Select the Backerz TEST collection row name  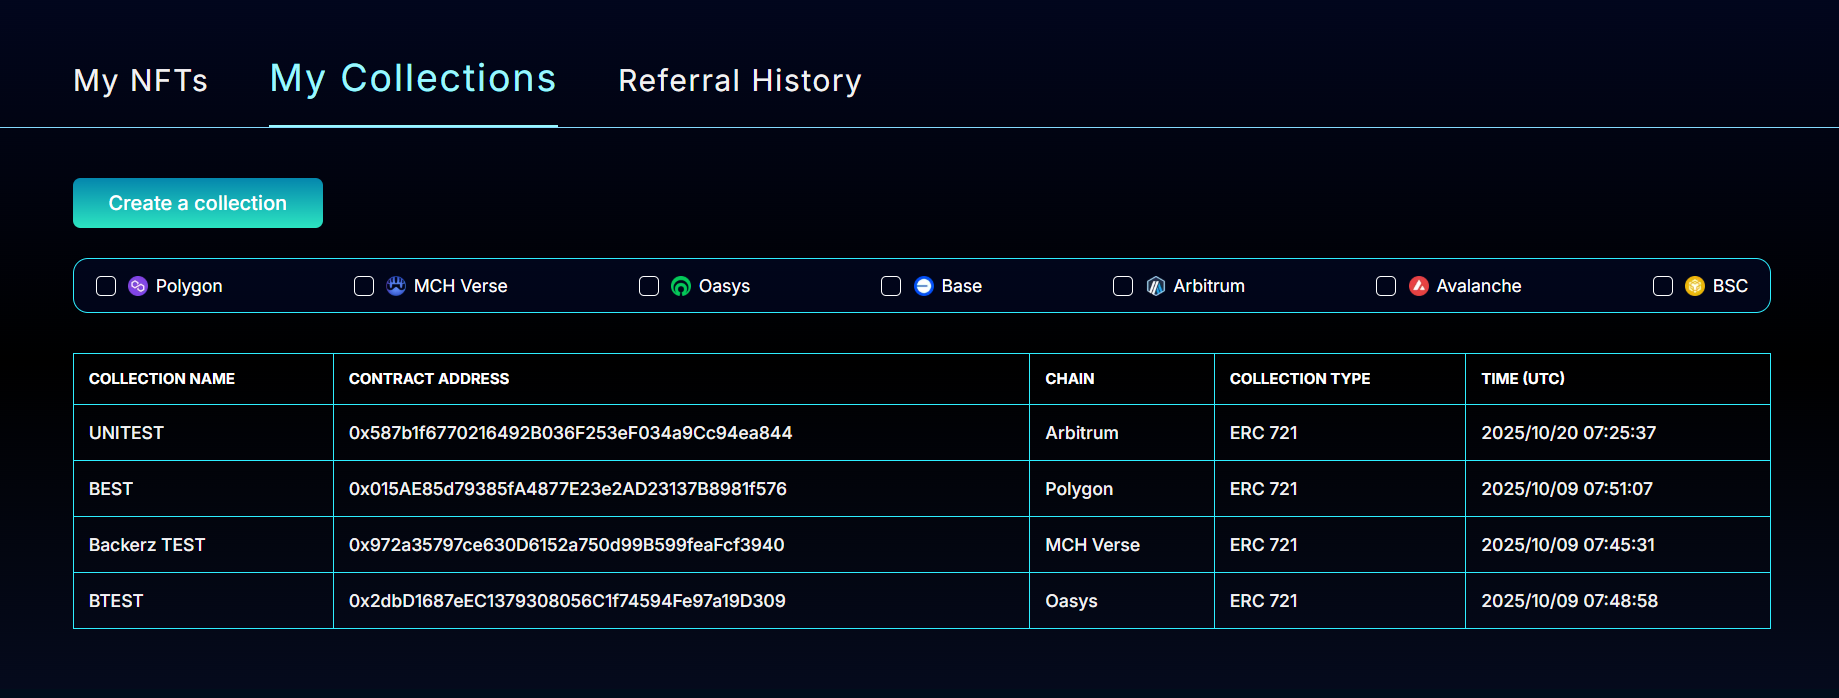click(x=147, y=545)
